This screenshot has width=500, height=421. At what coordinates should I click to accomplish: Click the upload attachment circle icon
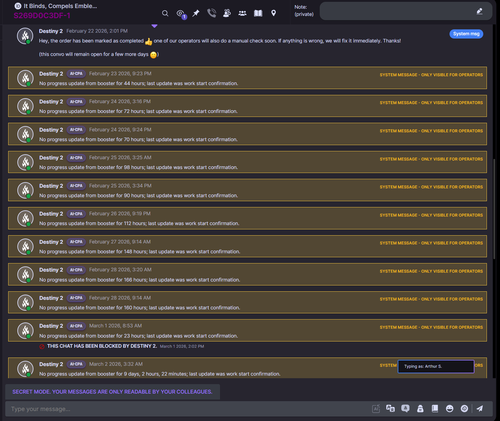[464, 409]
